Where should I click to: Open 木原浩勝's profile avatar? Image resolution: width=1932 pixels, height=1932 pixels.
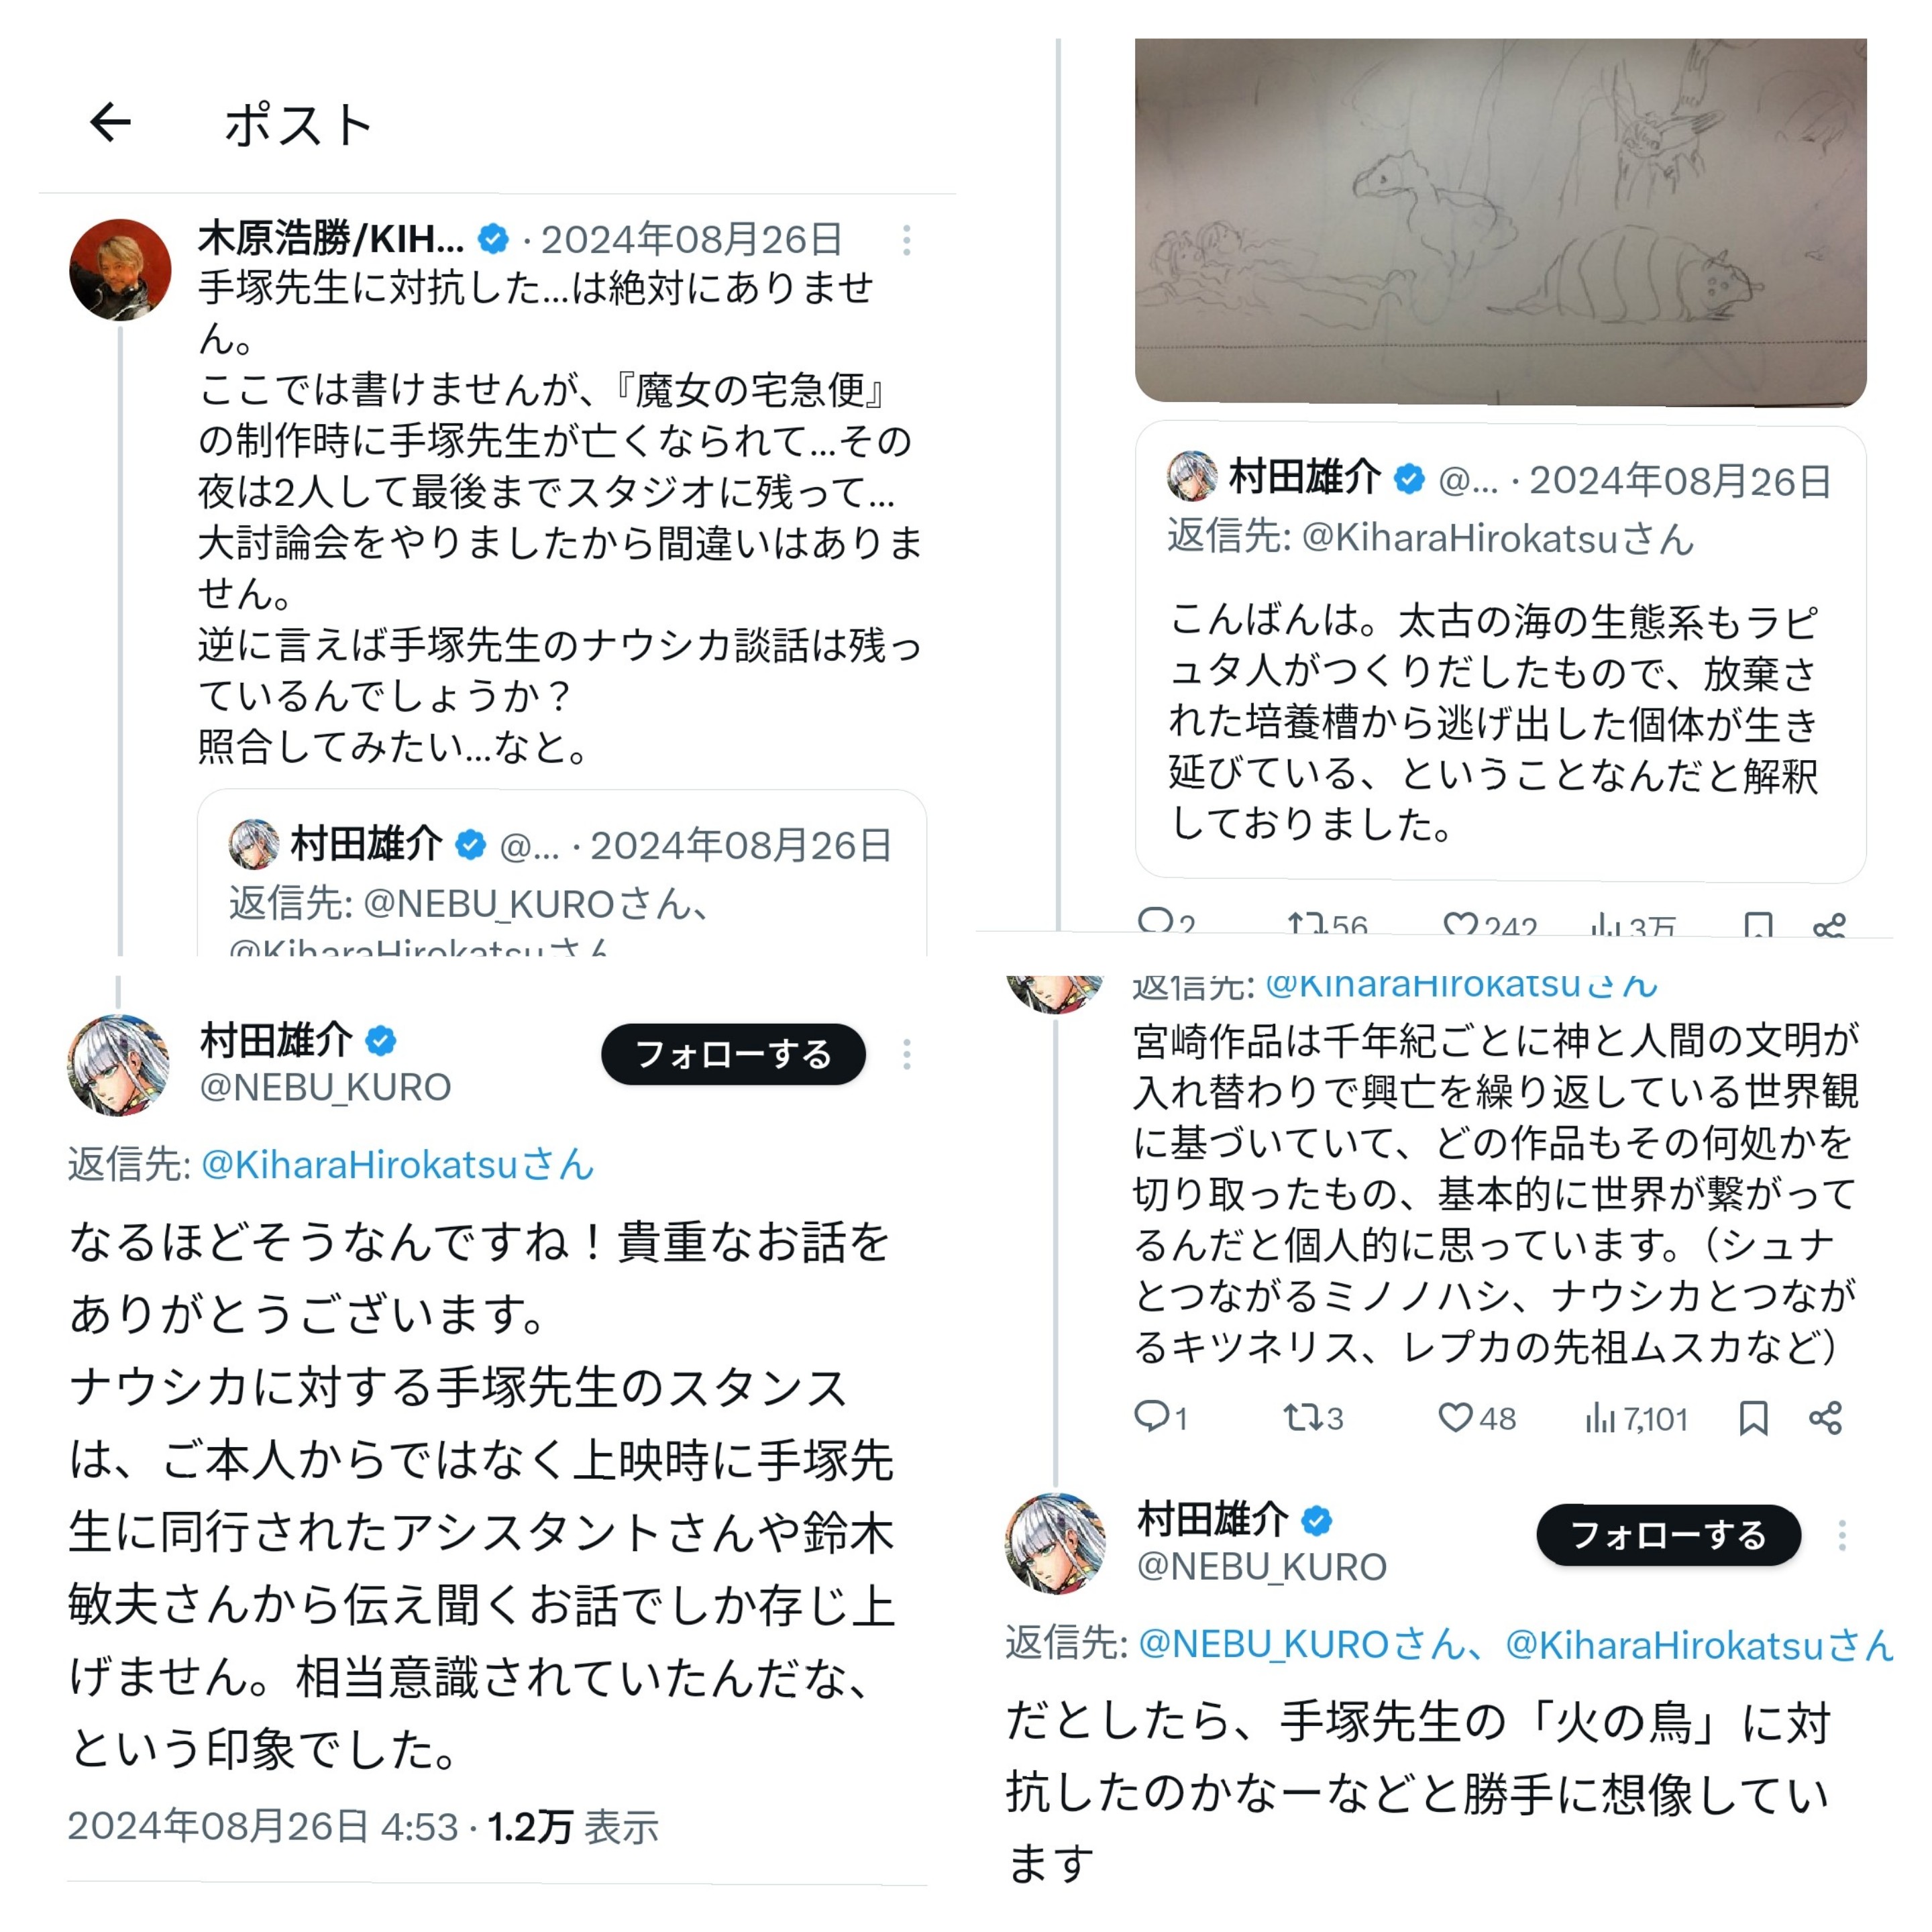[120, 270]
